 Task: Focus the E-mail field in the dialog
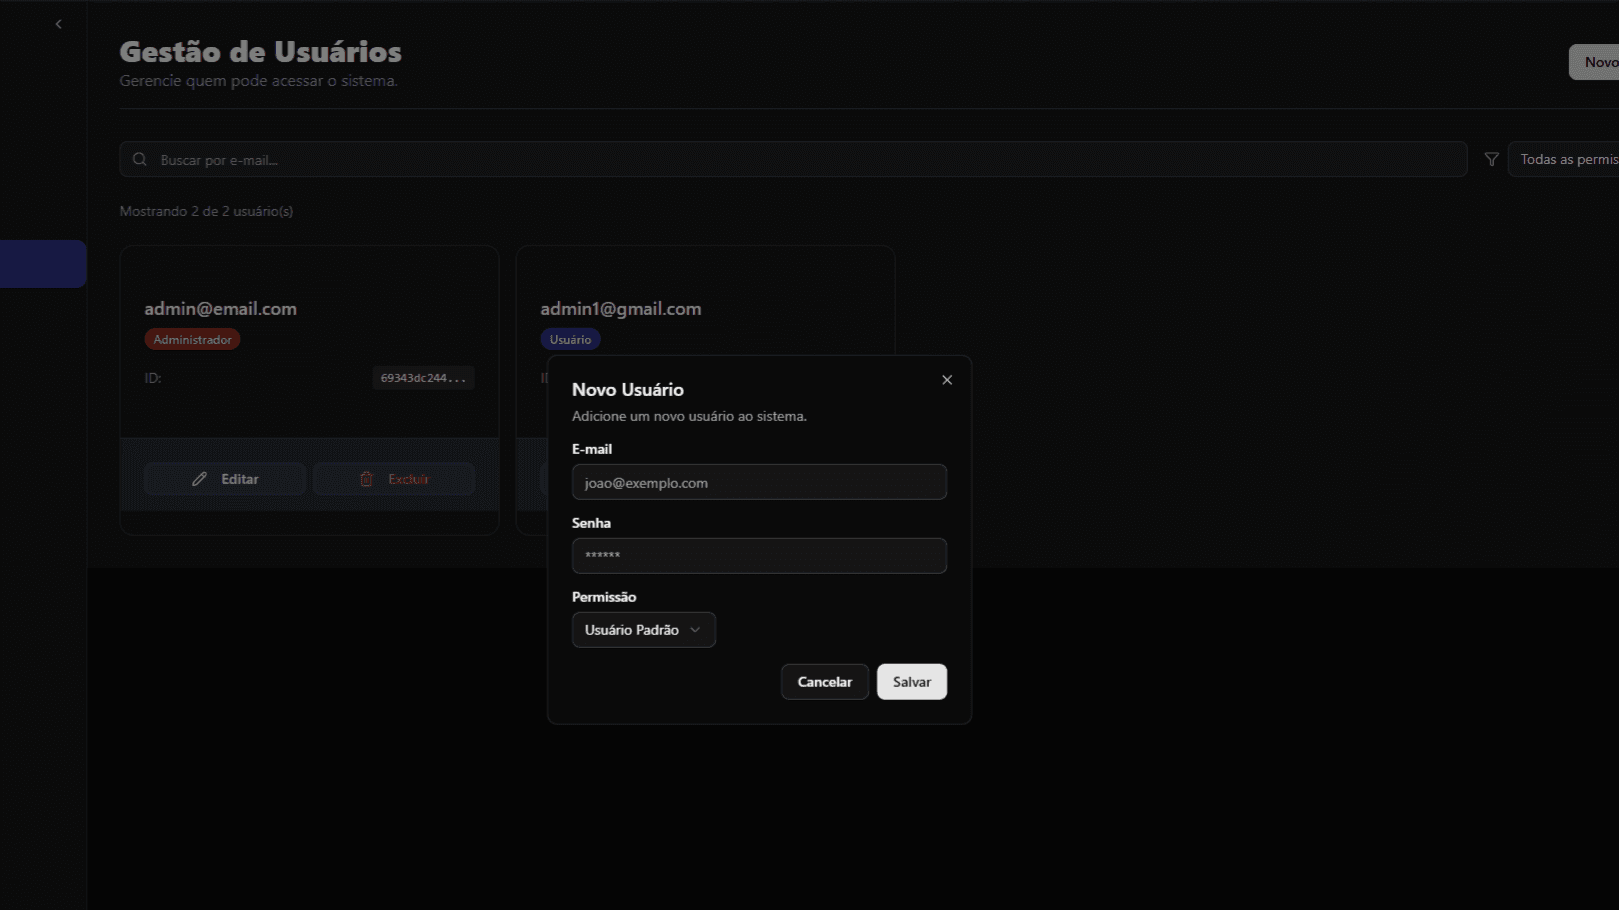(x=758, y=482)
